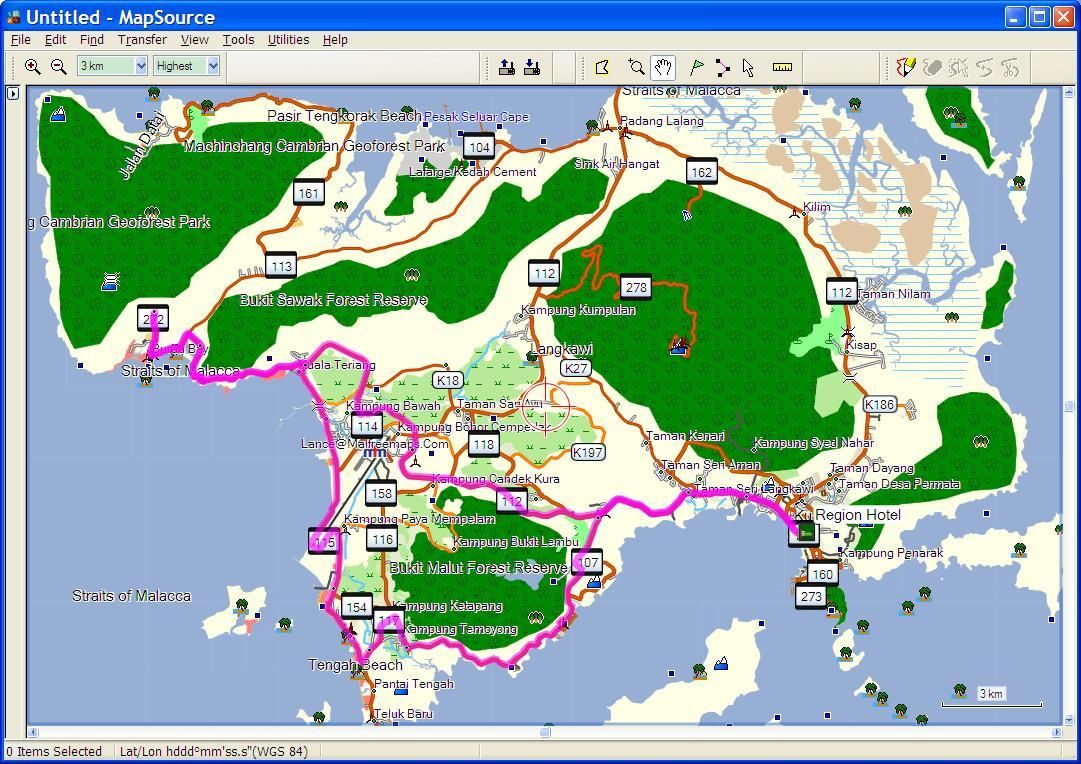This screenshot has height=764, width=1081.
Task: Open the File menu
Action: [x=21, y=39]
